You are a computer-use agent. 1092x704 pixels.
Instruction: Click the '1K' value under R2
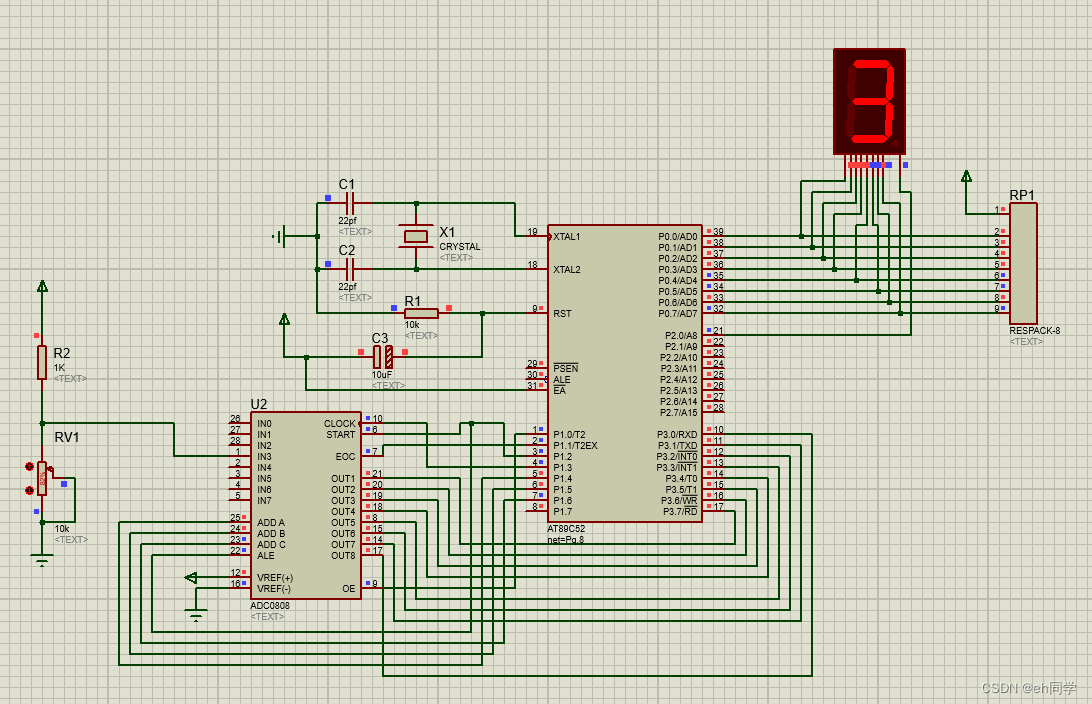click(59, 368)
